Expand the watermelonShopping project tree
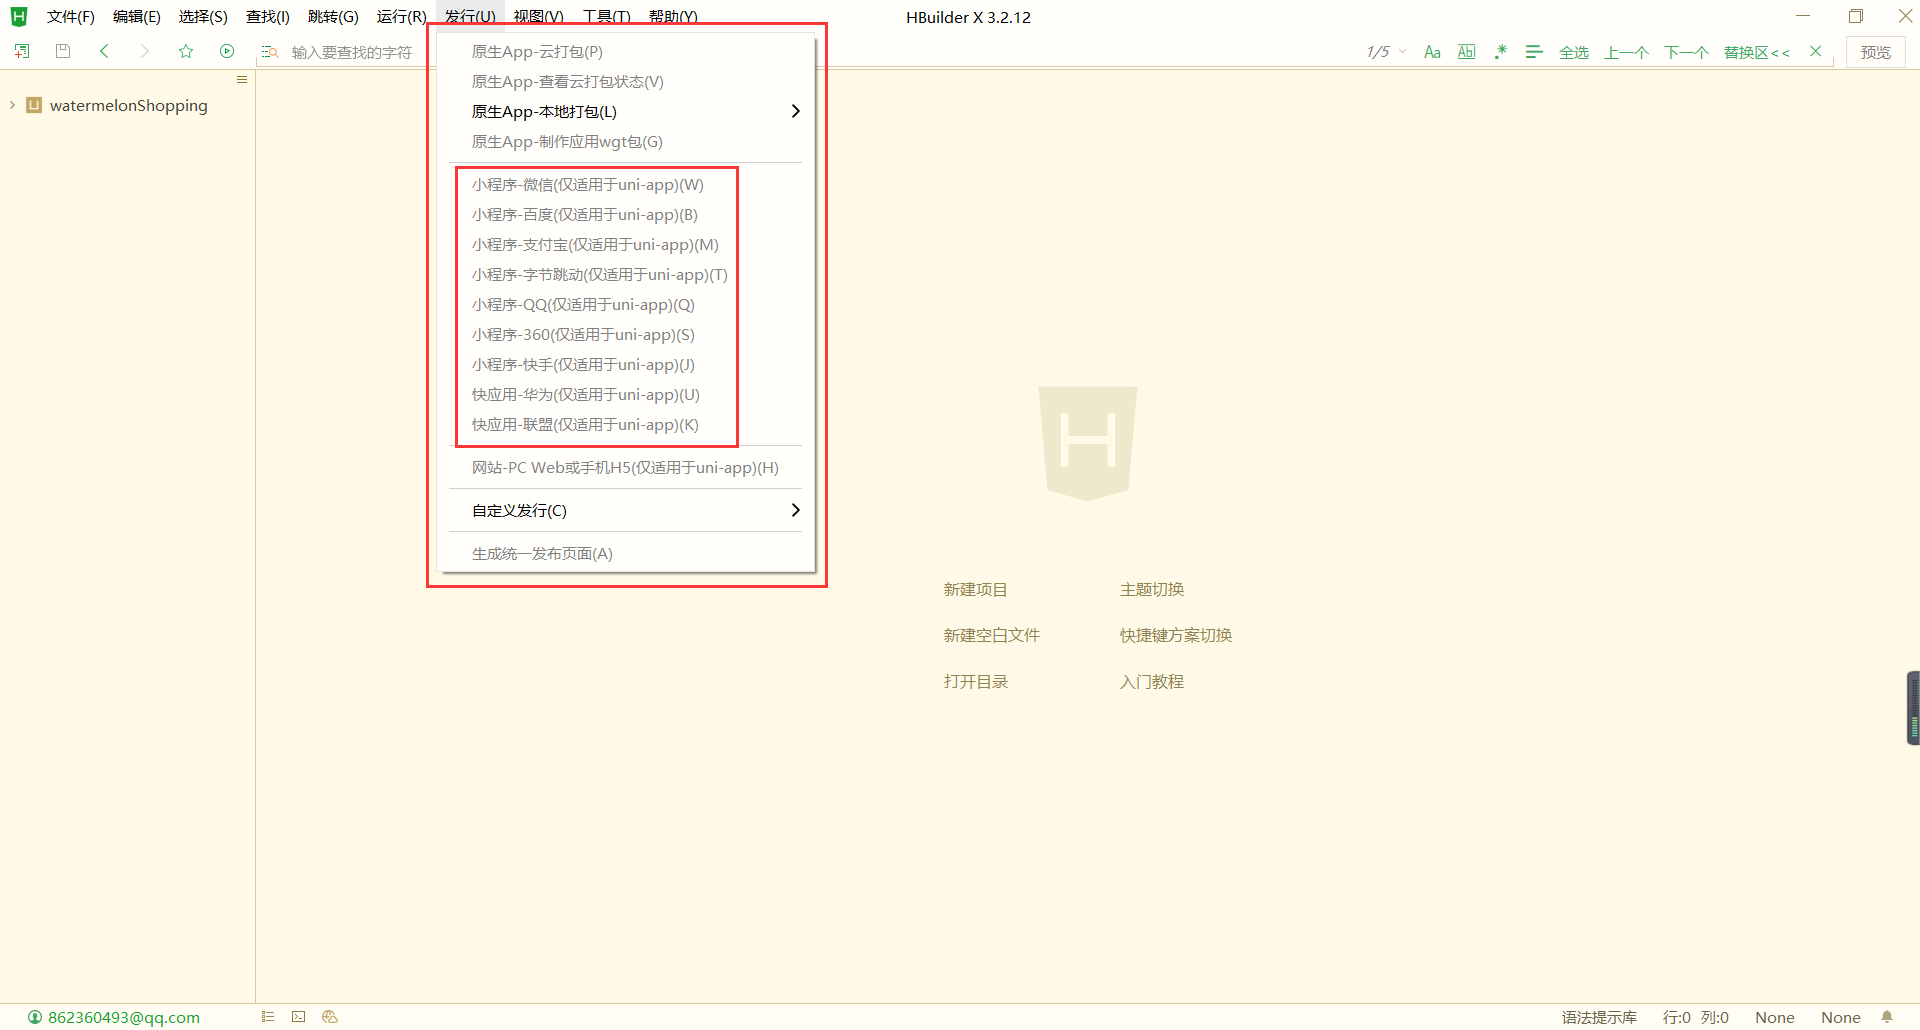Image resolution: width=1920 pixels, height=1030 pixels. 12,105
